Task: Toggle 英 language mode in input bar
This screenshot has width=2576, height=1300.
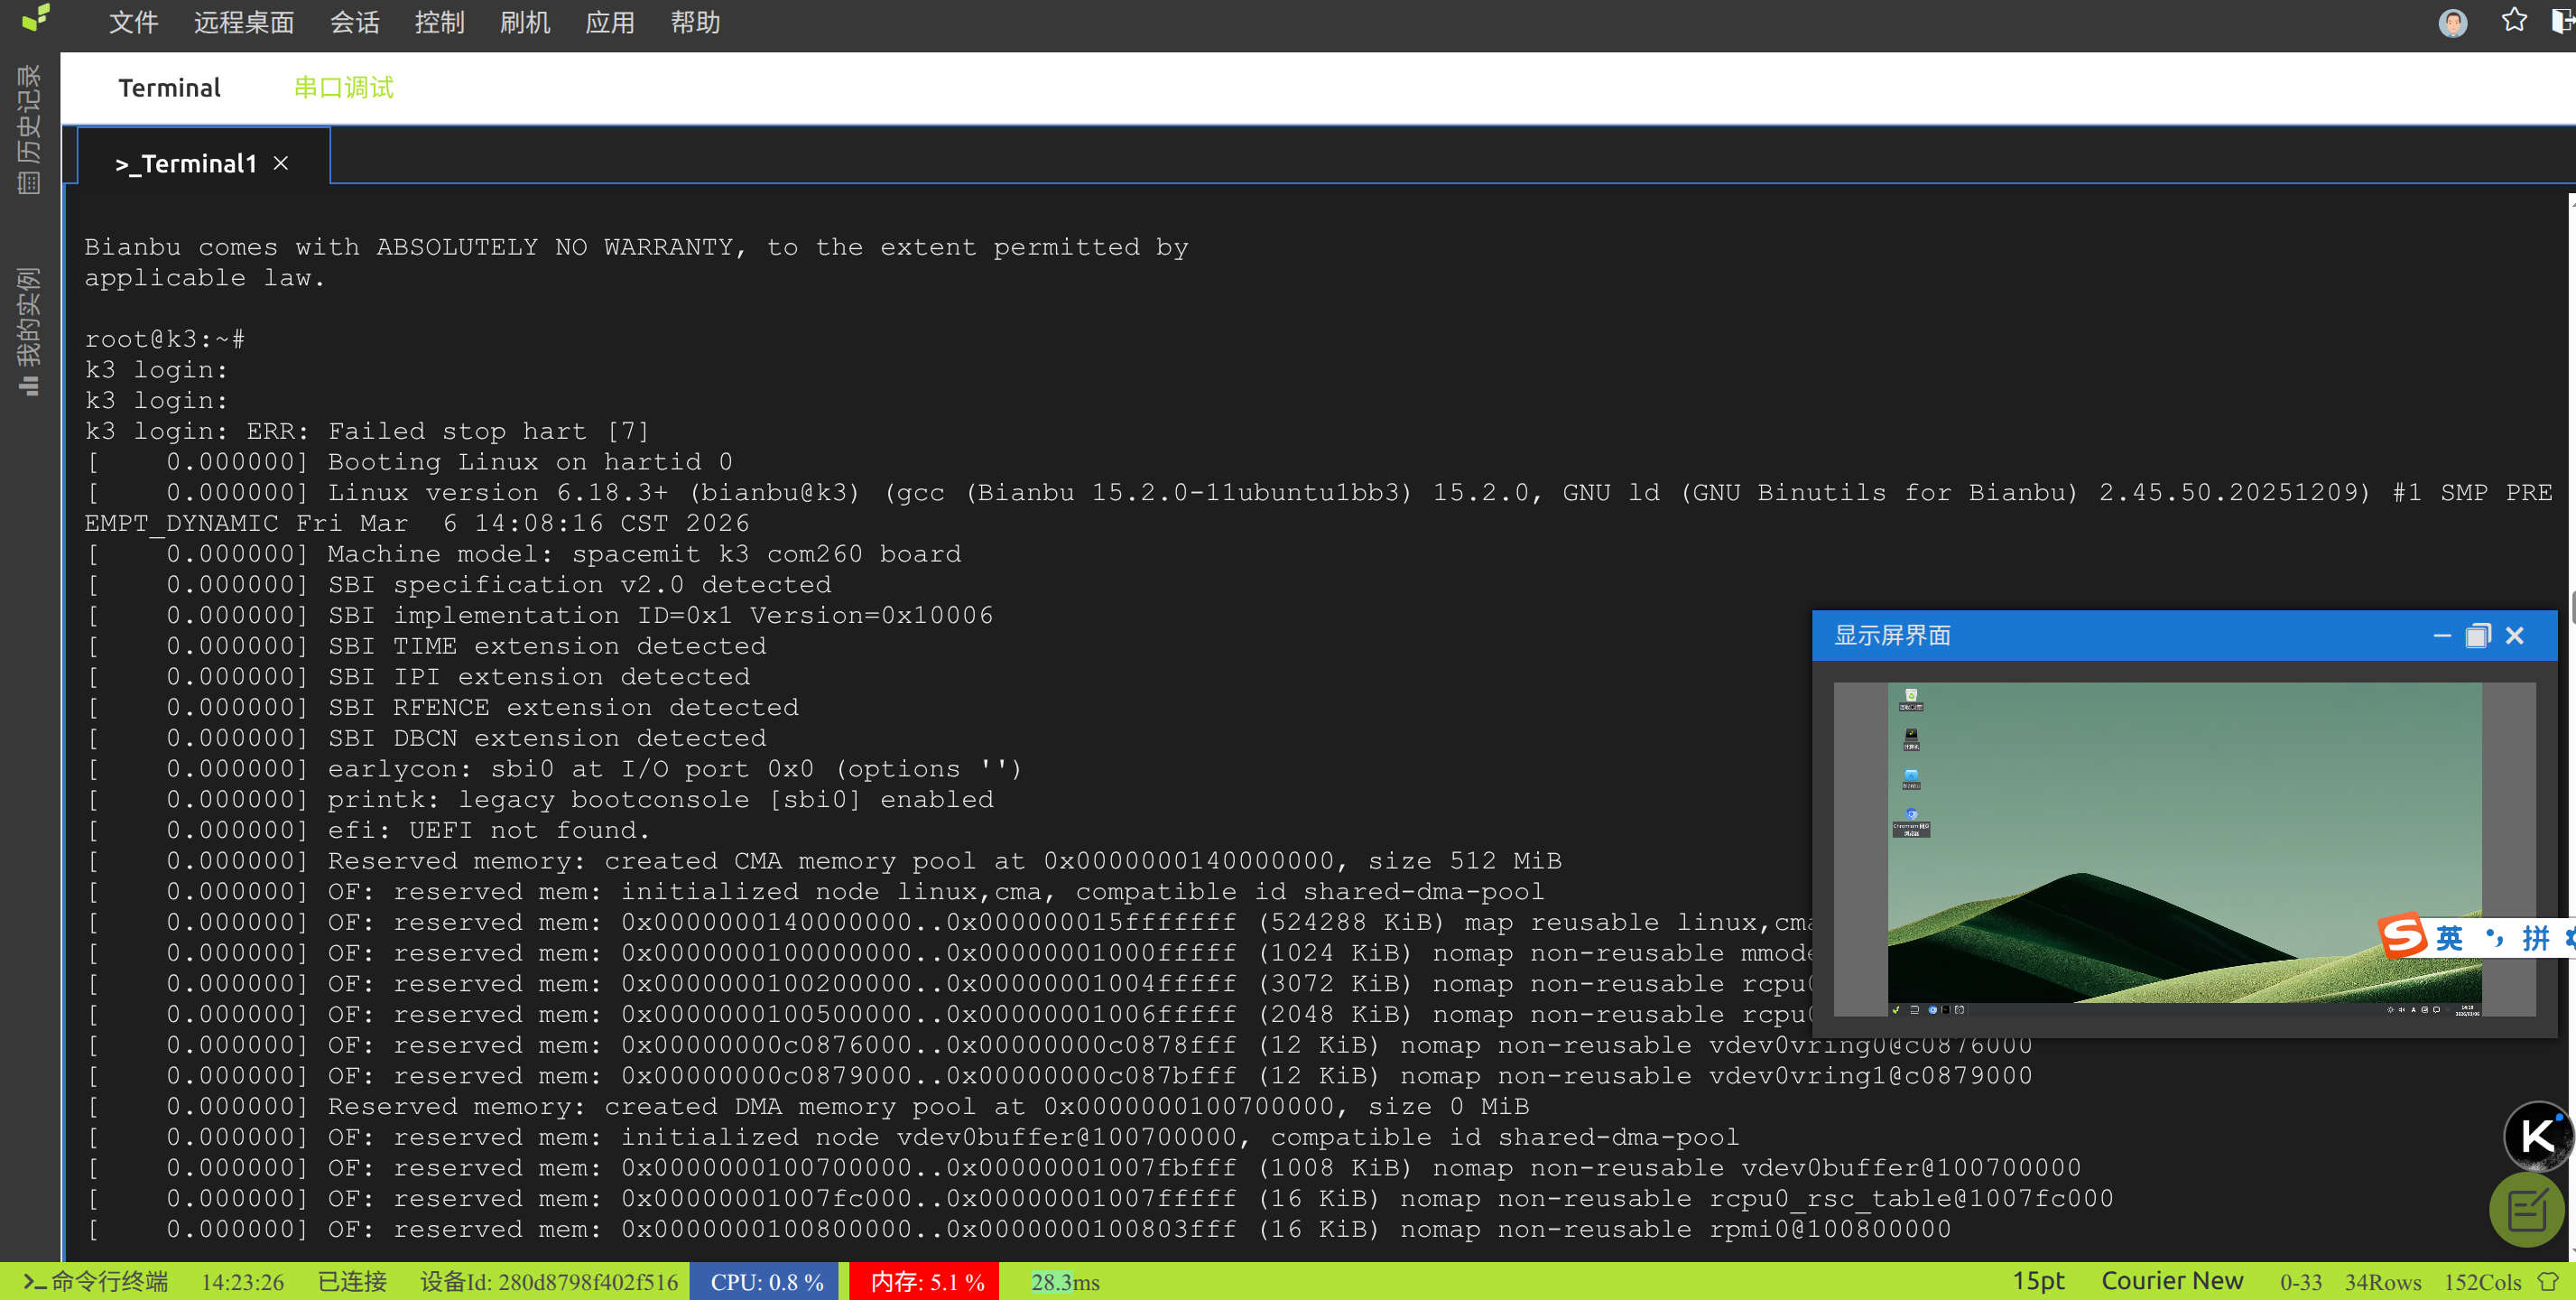Action: tap(2448, 938)
